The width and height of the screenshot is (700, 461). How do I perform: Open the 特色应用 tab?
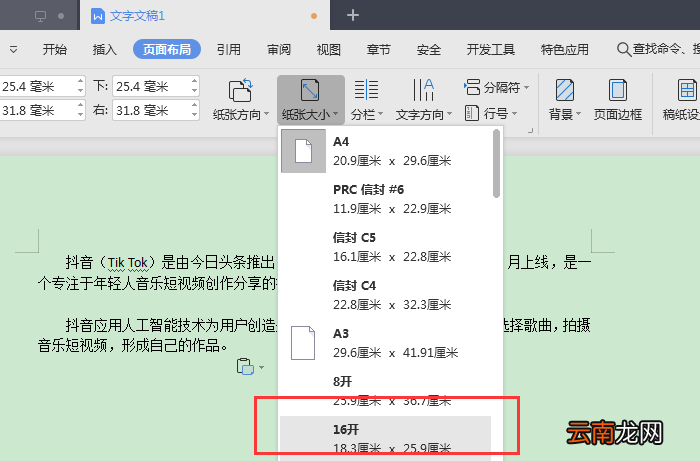point(565,49)
